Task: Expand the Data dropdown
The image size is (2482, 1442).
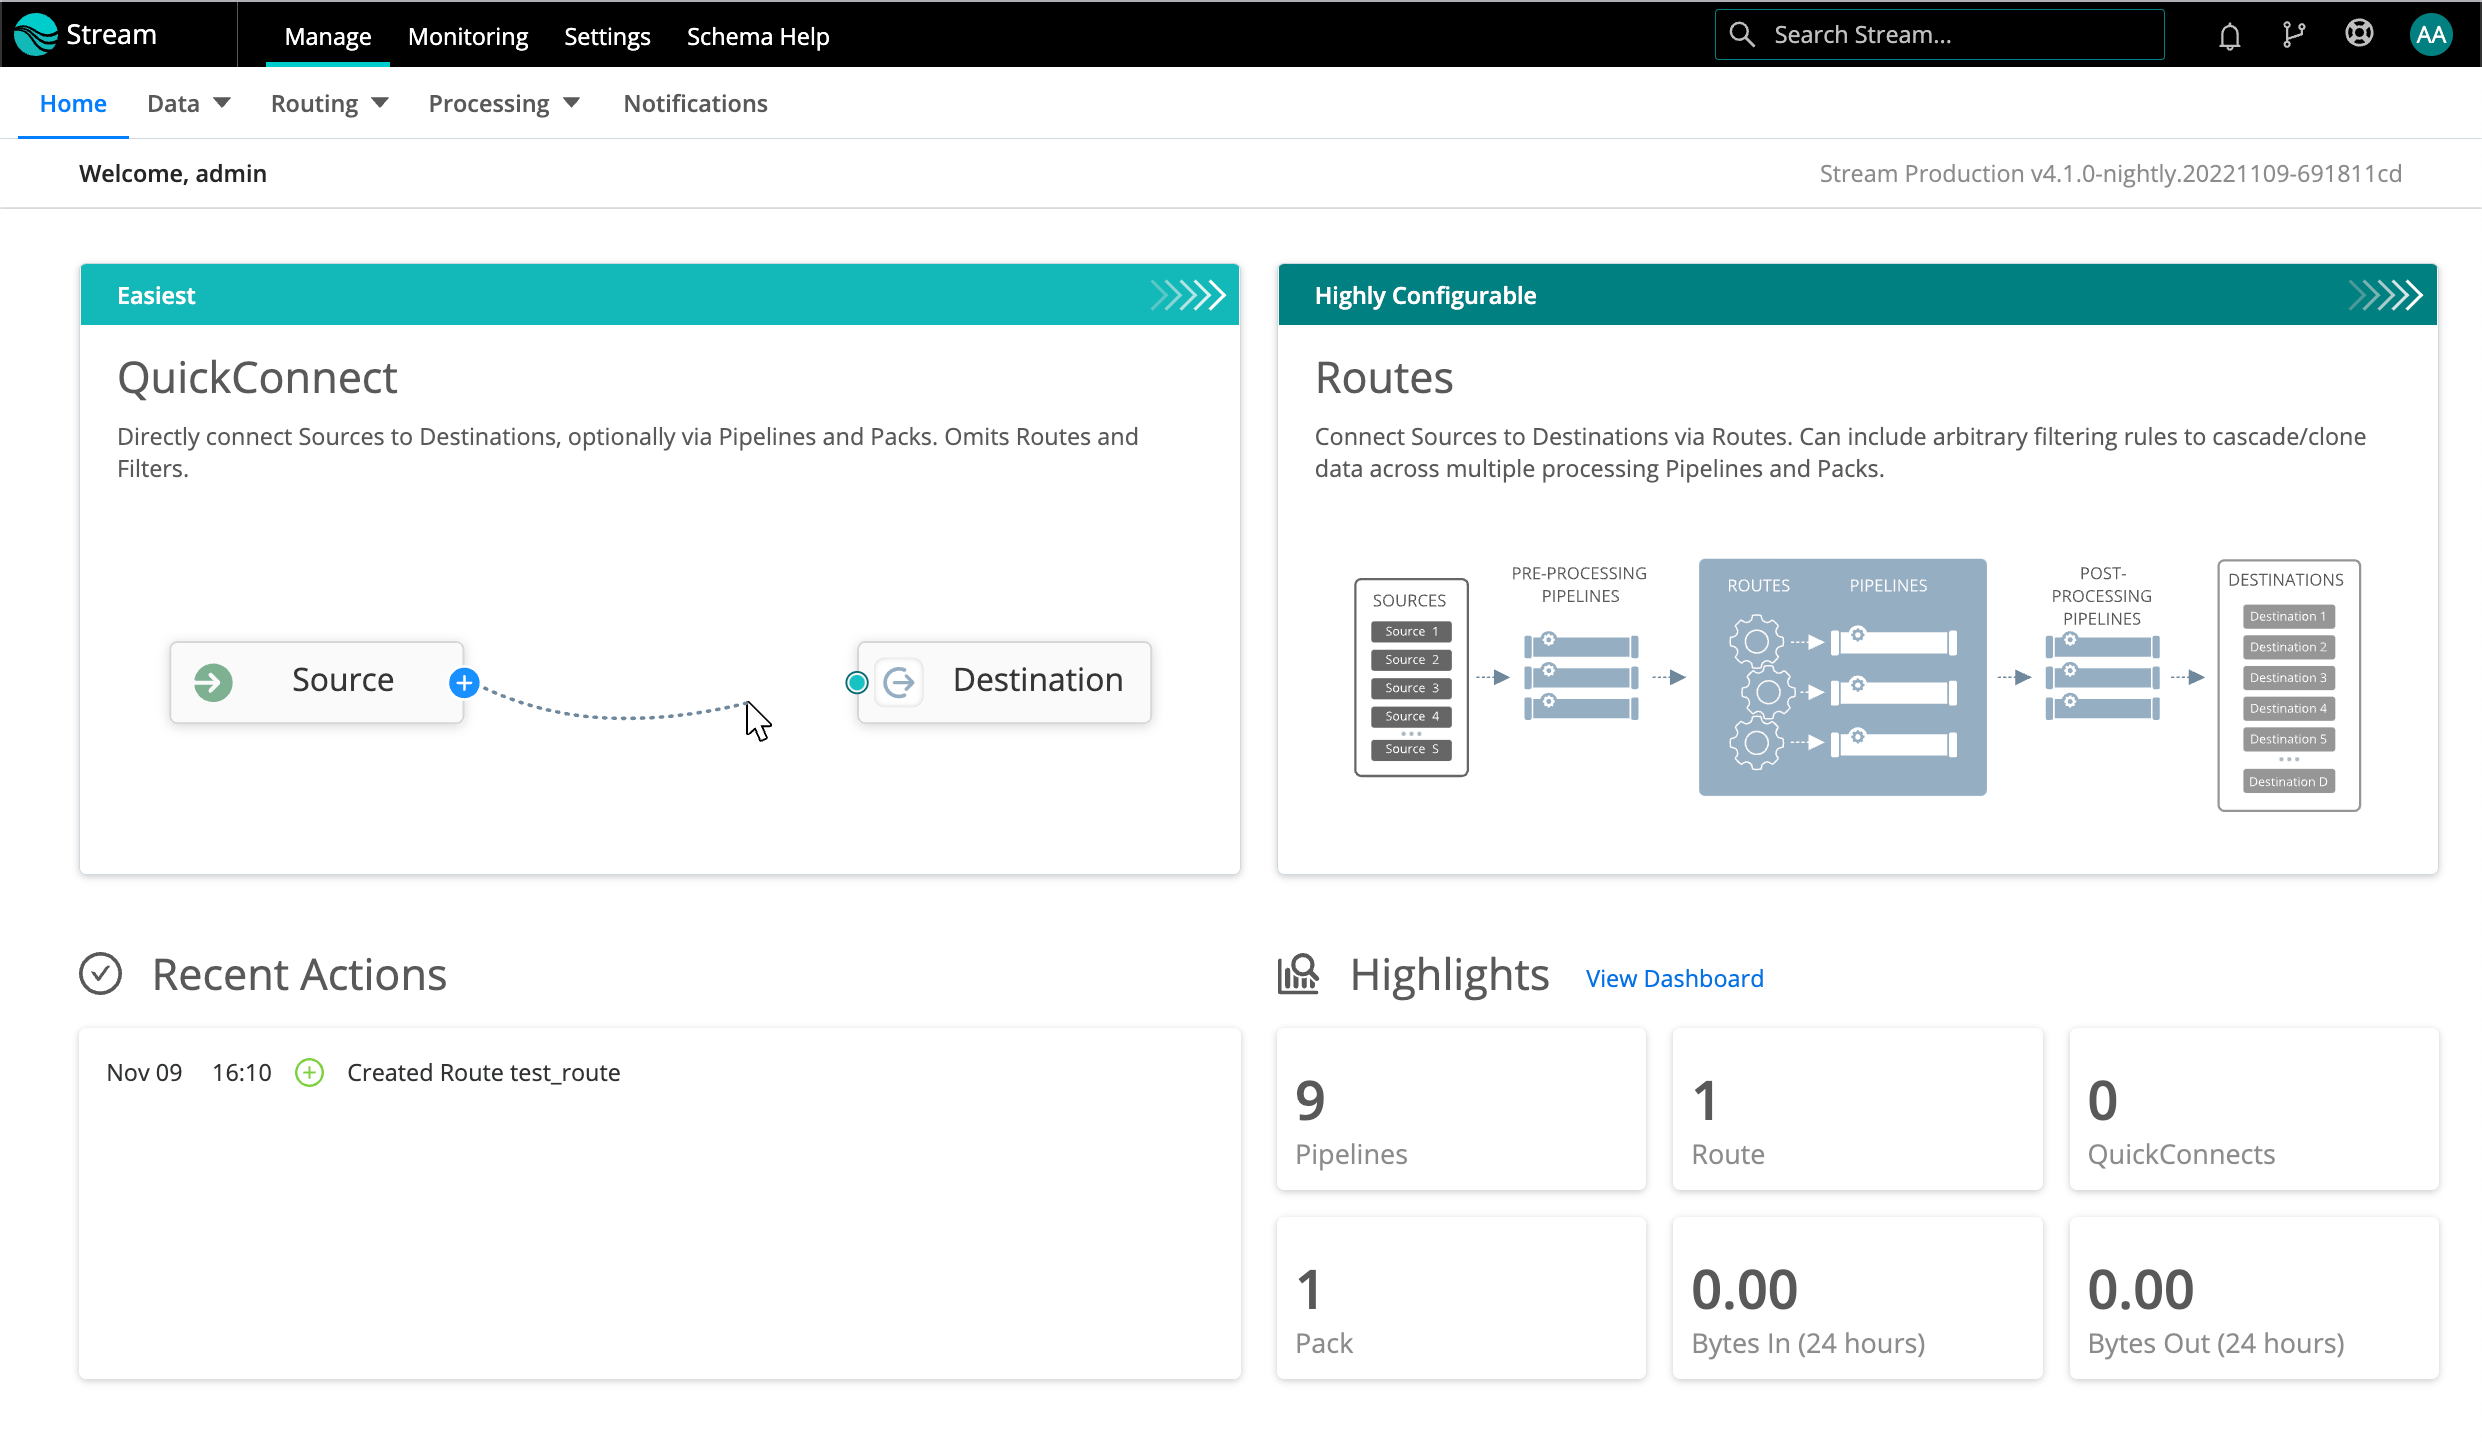Action: [x=188, y=102]
